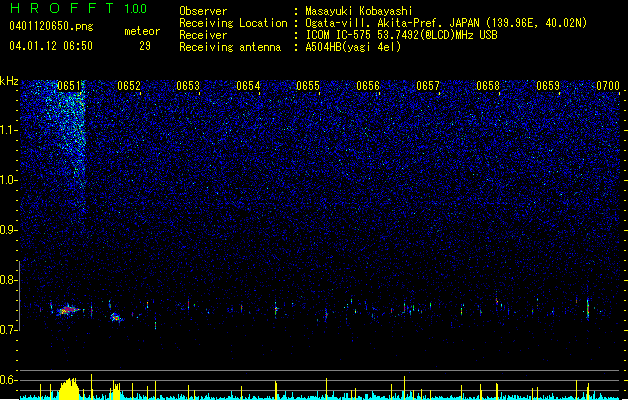This screenshot has height=400, width=629.
Task: Click the 0659 time marker
Action: point(548,86)
